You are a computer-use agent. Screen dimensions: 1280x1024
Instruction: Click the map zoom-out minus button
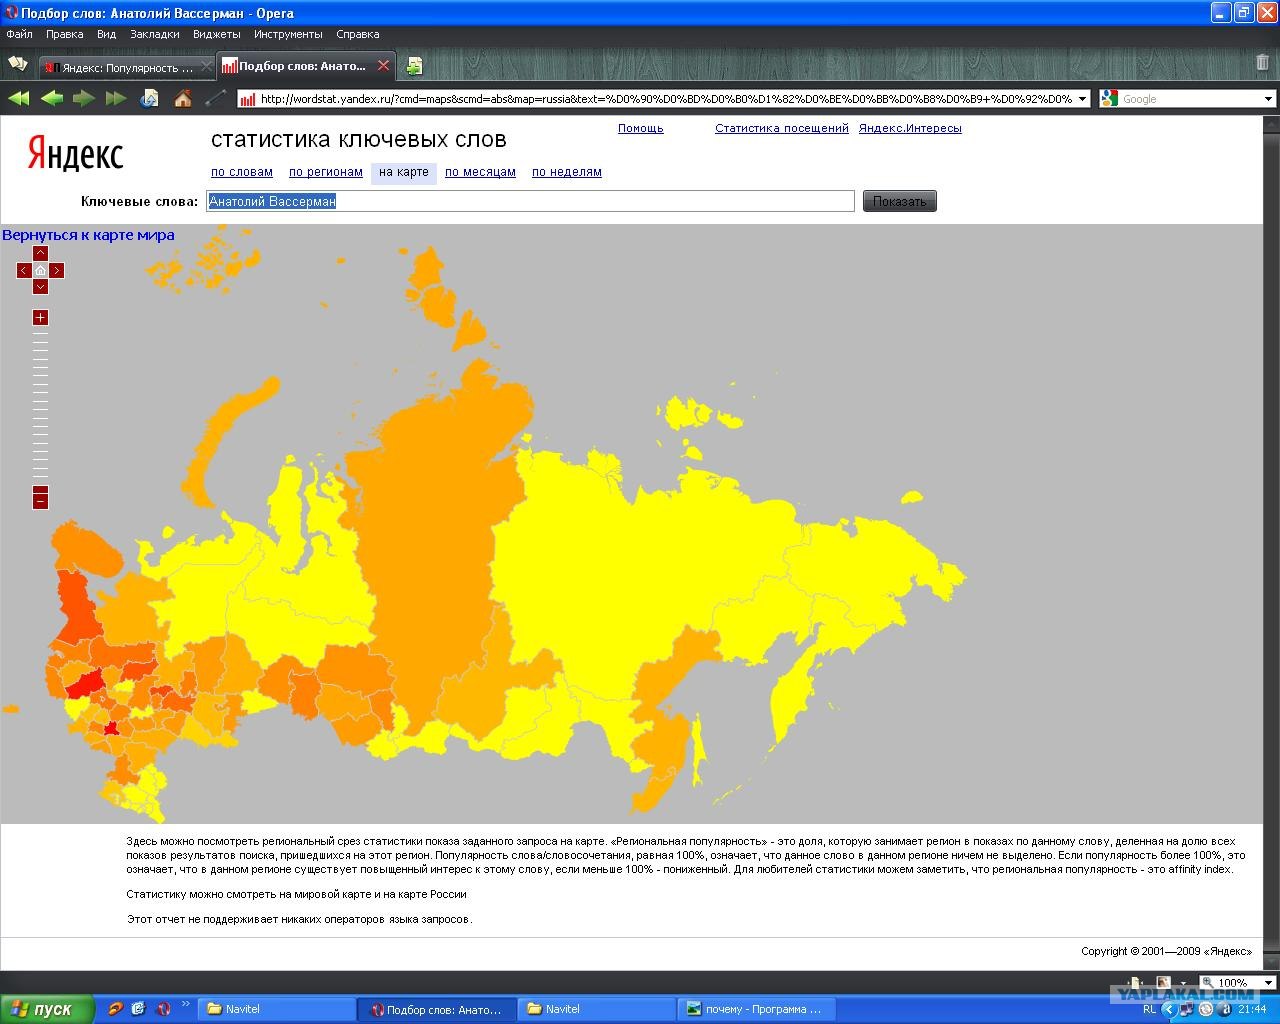click(x=40, y=499)
